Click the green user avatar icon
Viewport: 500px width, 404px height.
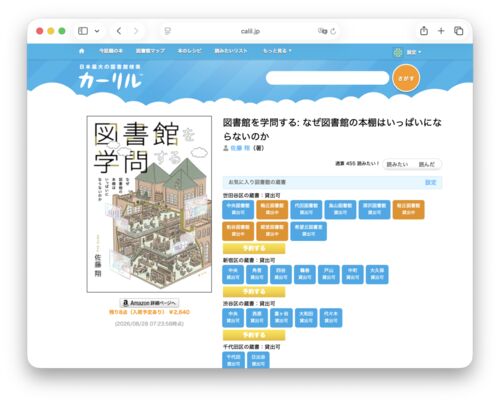[x=398, y=52]
